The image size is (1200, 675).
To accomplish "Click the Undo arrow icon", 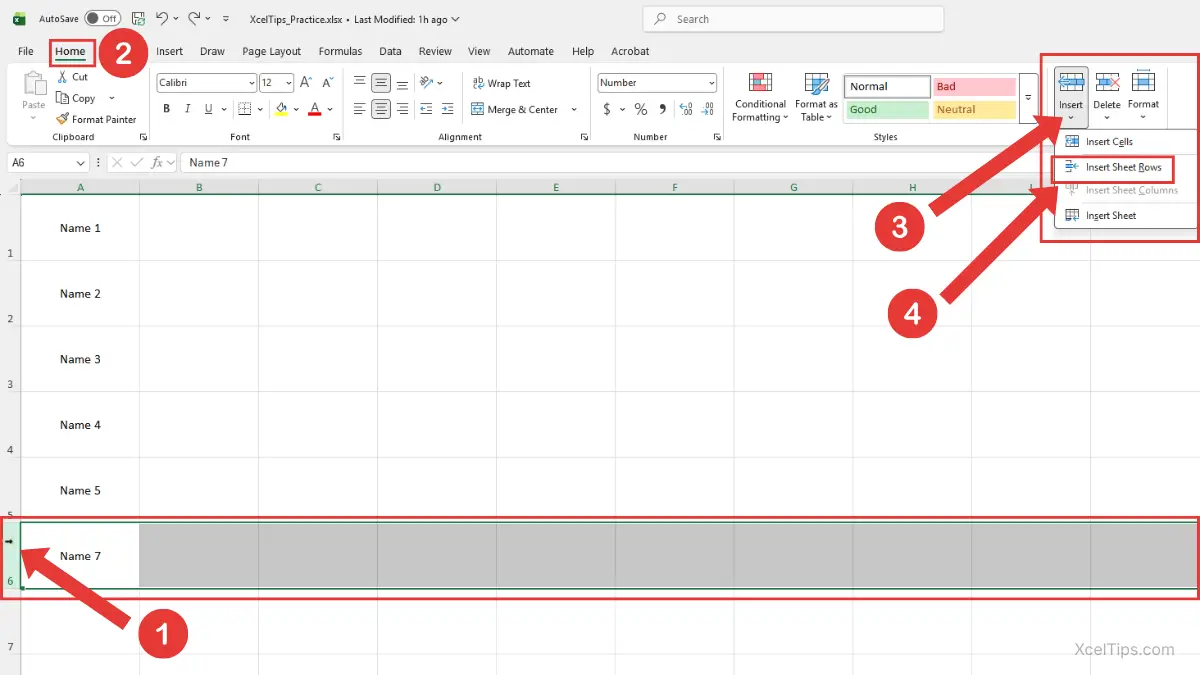I will (x=162, y=18).
